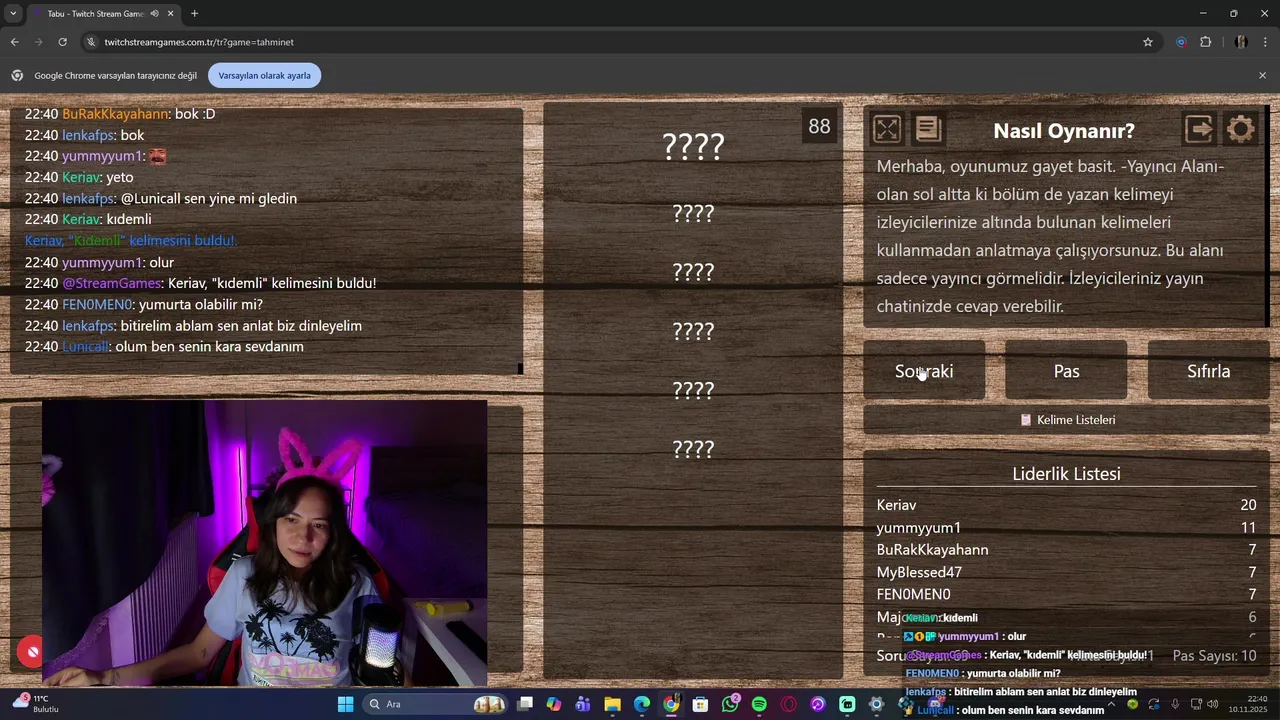Click the Nasıl Oynanır? heading
Image resolution: width=1280 pixels, height=720 pixels.
click(1064, 131)
